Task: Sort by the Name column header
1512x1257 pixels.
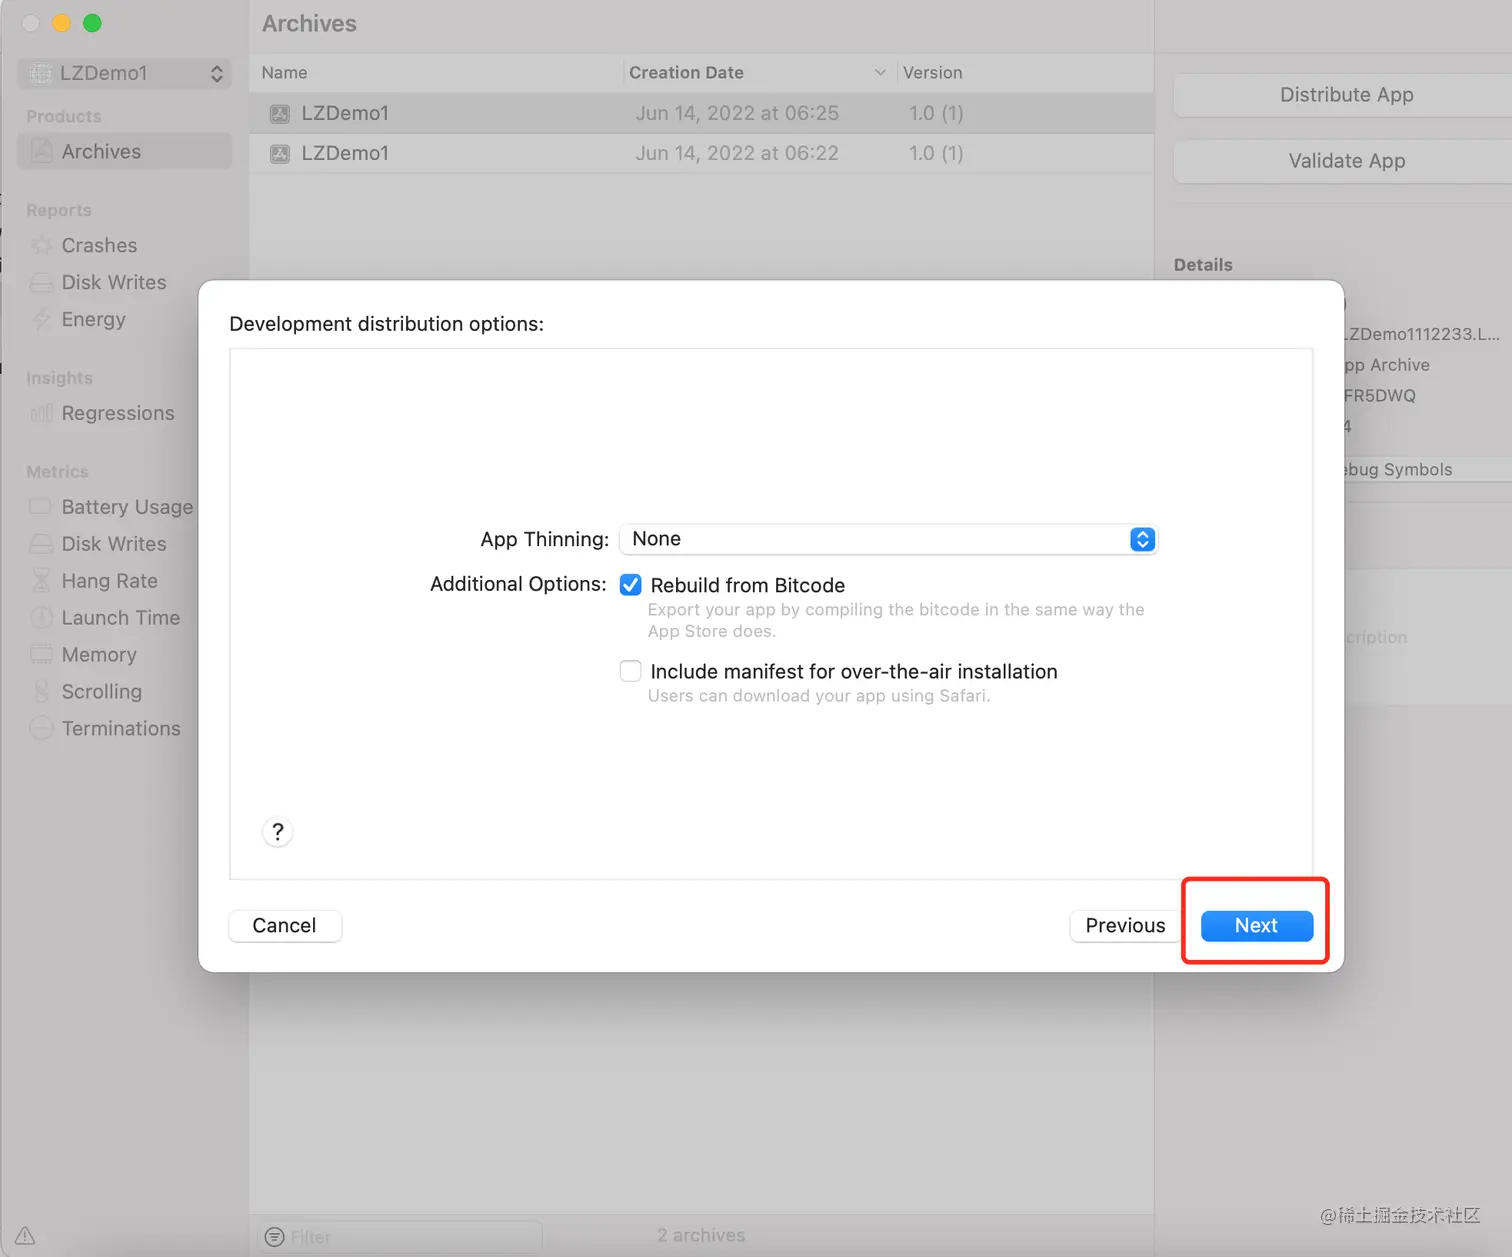Action: pyautogui.click(x=436, y=73)
